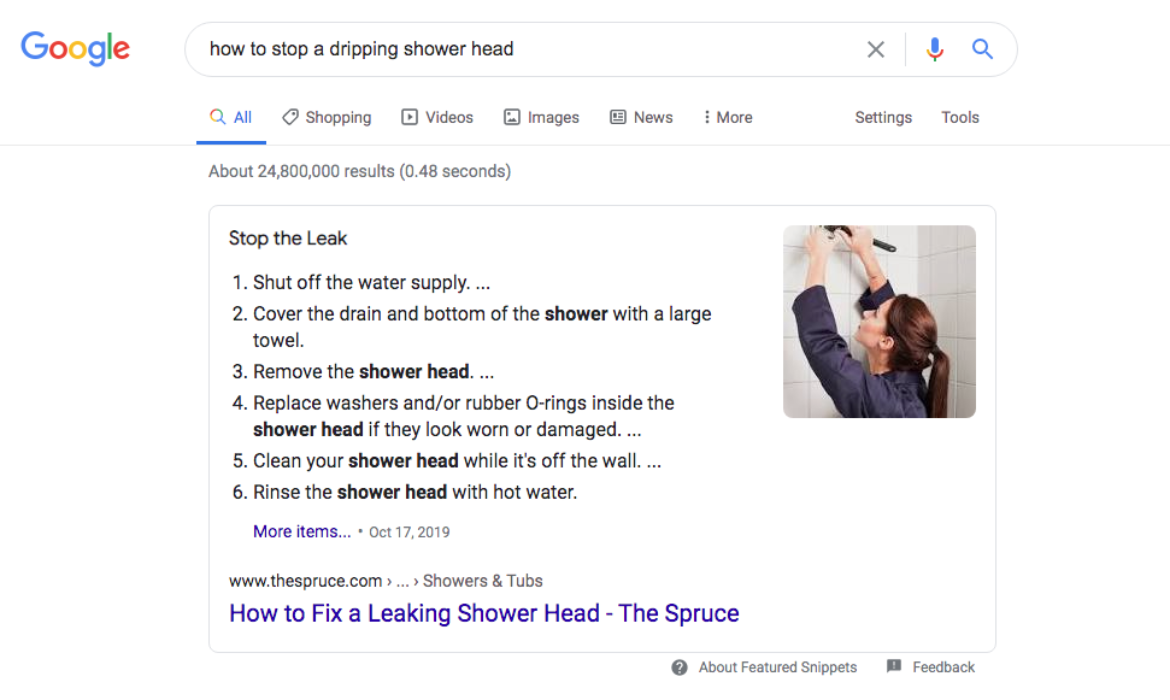Screen dimensions: 1170x700
Task: Click the Shopping tag icon
Action: (x=290, y=117)
